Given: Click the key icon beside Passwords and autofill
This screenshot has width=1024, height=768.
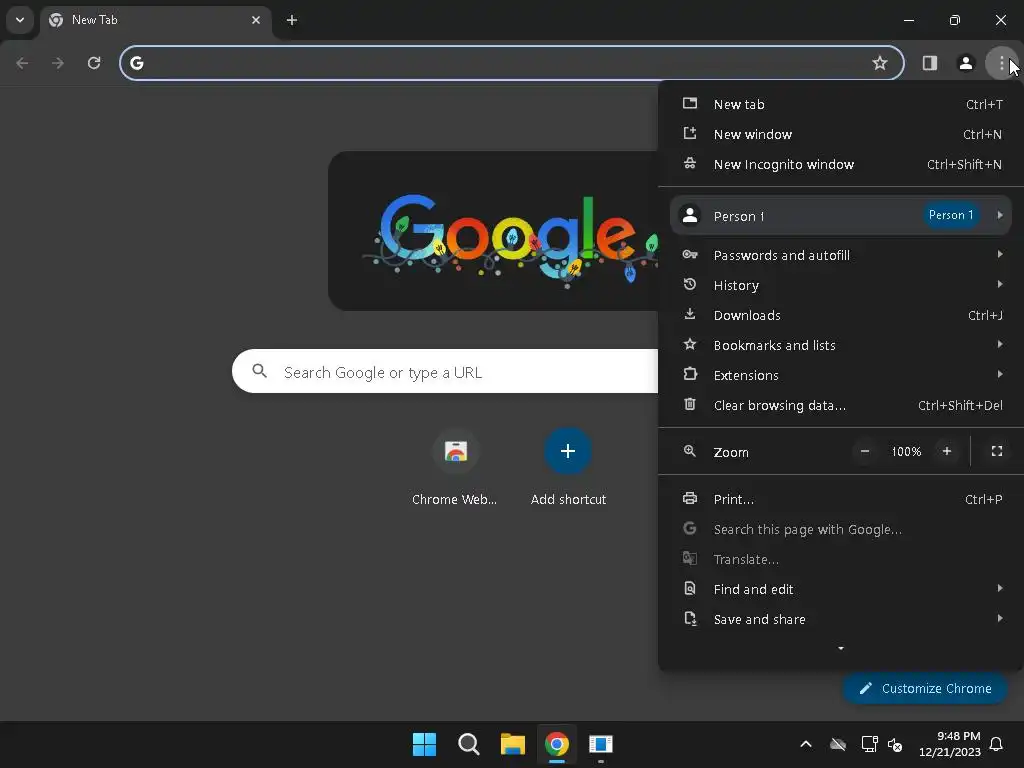Looking at the screenshot, I should (690, 255).
